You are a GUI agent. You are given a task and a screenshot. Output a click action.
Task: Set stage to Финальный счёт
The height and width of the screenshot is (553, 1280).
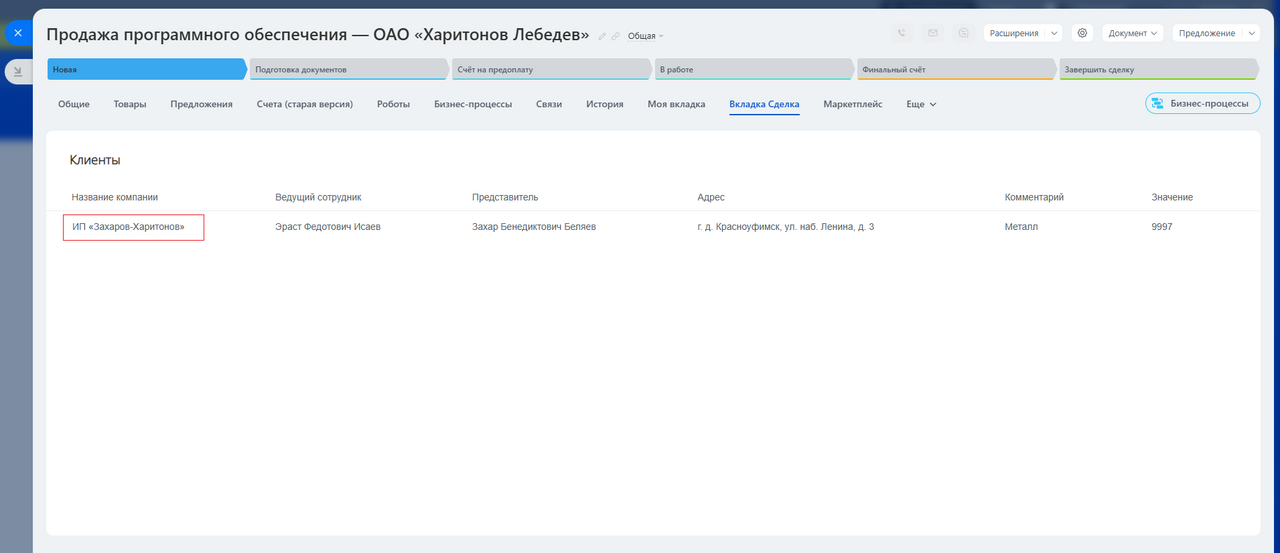point(957,69)
